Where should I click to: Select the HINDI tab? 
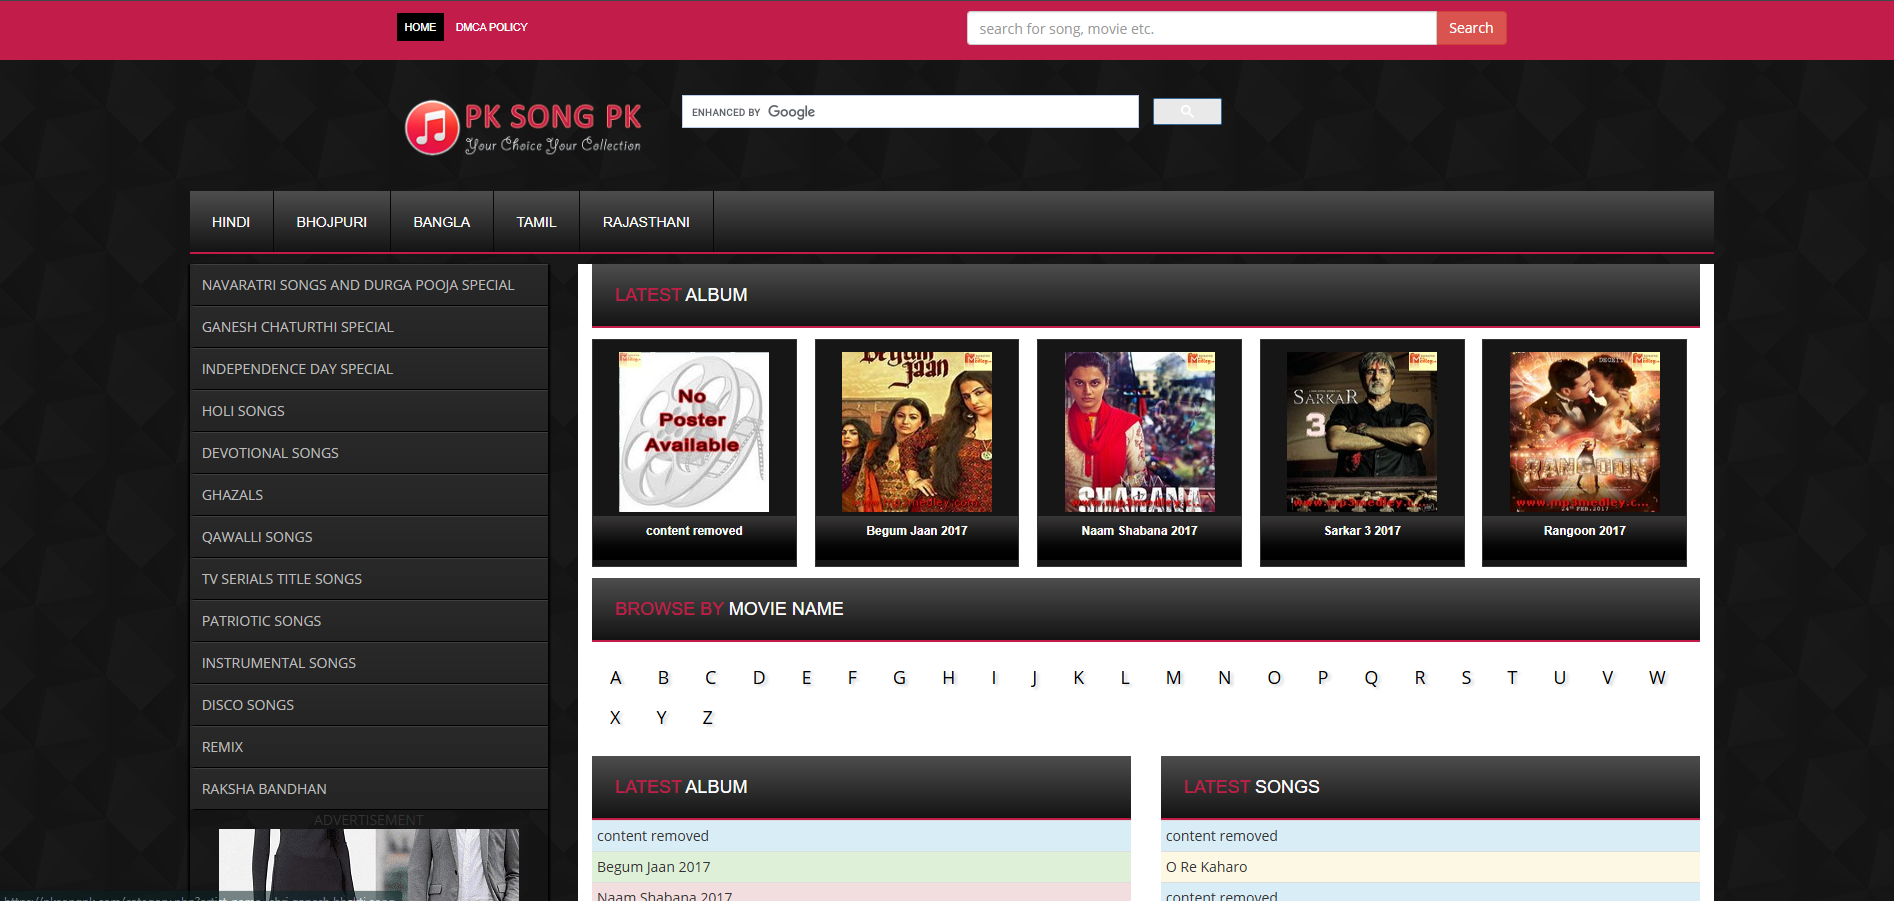[x=231, y=222]
